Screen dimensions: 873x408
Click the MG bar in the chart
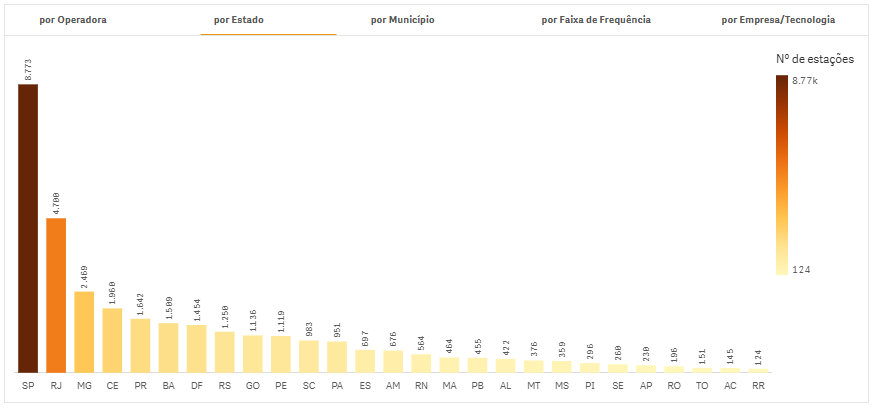click(x=84, y=332)
